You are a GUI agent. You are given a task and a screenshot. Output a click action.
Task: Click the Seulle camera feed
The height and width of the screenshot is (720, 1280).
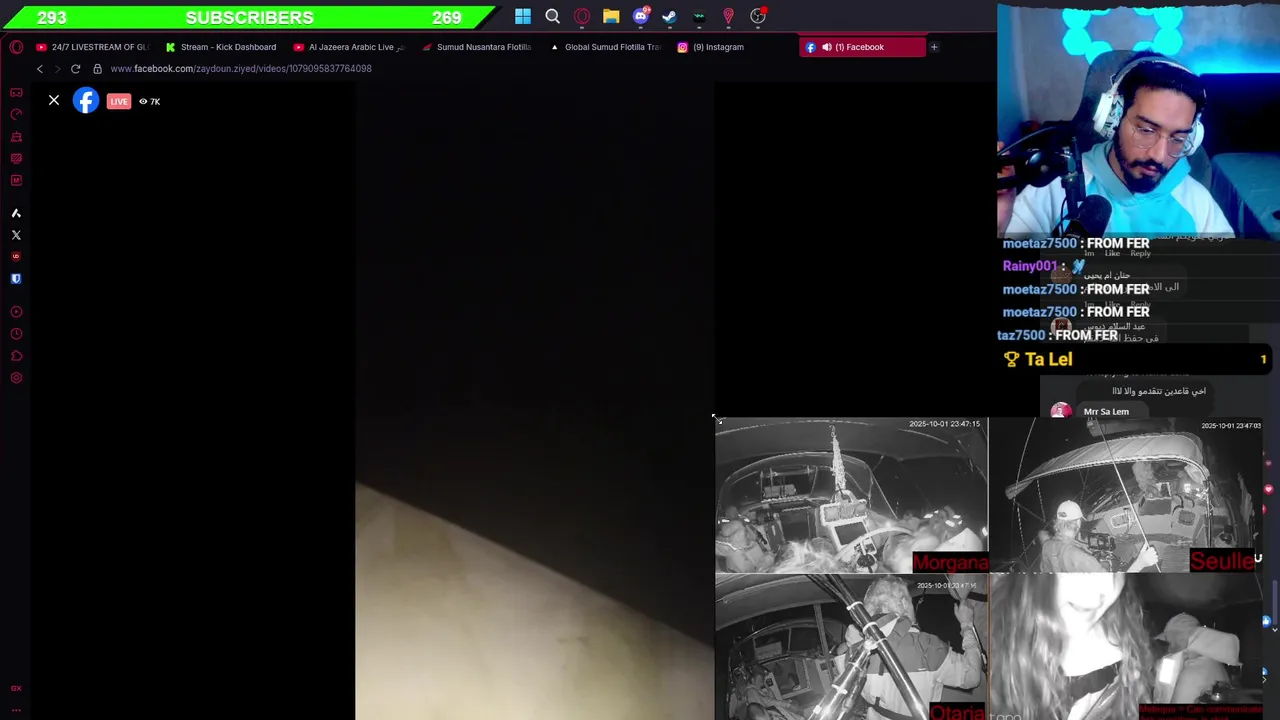tap(1125, 495)
